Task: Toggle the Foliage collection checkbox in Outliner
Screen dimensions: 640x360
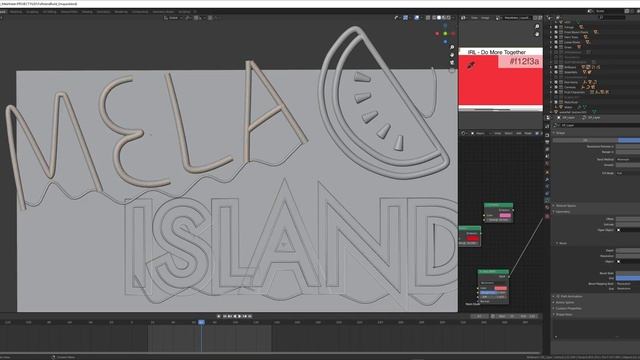Action: (556, 27)
